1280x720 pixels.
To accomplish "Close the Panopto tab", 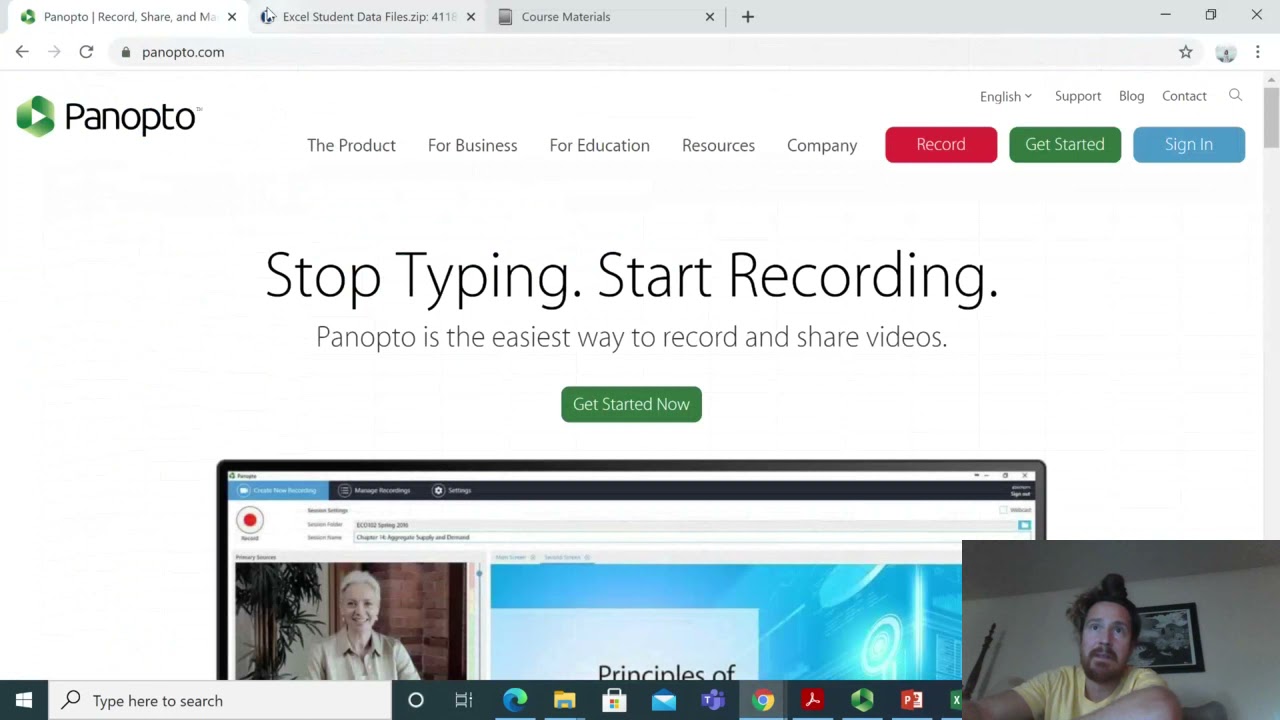I will (x=231, y=17).
